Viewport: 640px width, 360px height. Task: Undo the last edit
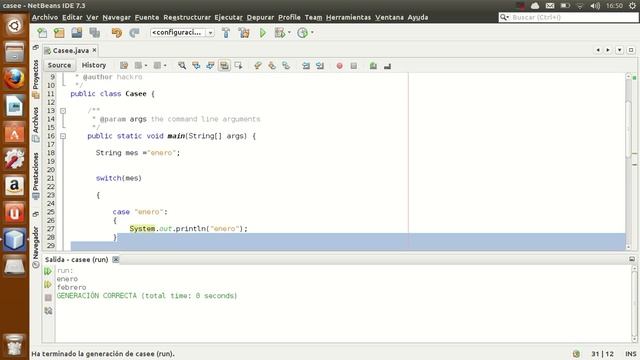click(117, 33)
